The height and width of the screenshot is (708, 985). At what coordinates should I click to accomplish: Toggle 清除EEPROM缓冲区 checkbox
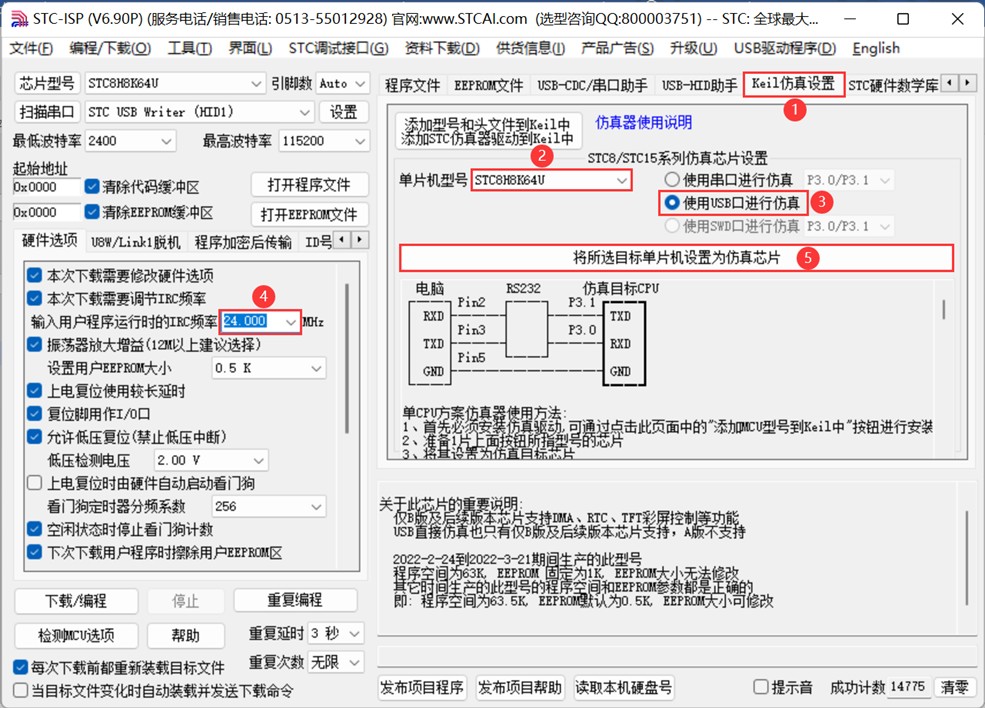[x=92, y=212]
